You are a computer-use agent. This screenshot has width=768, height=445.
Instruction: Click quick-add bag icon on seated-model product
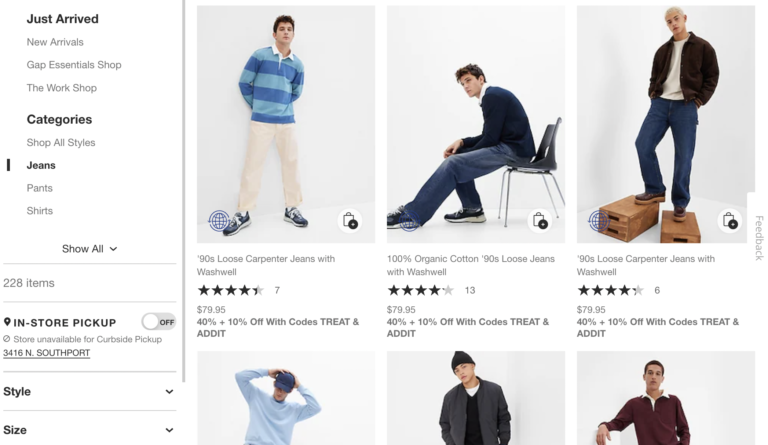(540, 221)
